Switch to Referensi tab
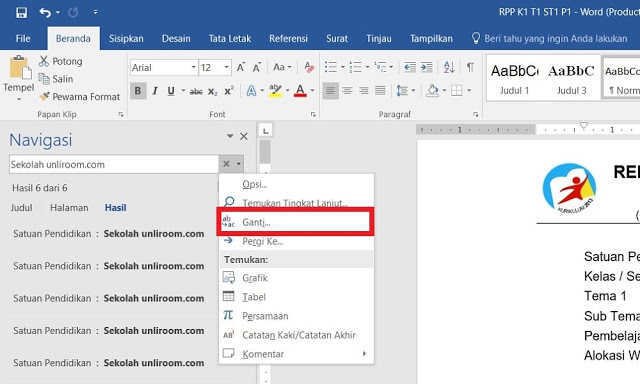This screenshot has height=384, width=640. (x=288, y=39)
